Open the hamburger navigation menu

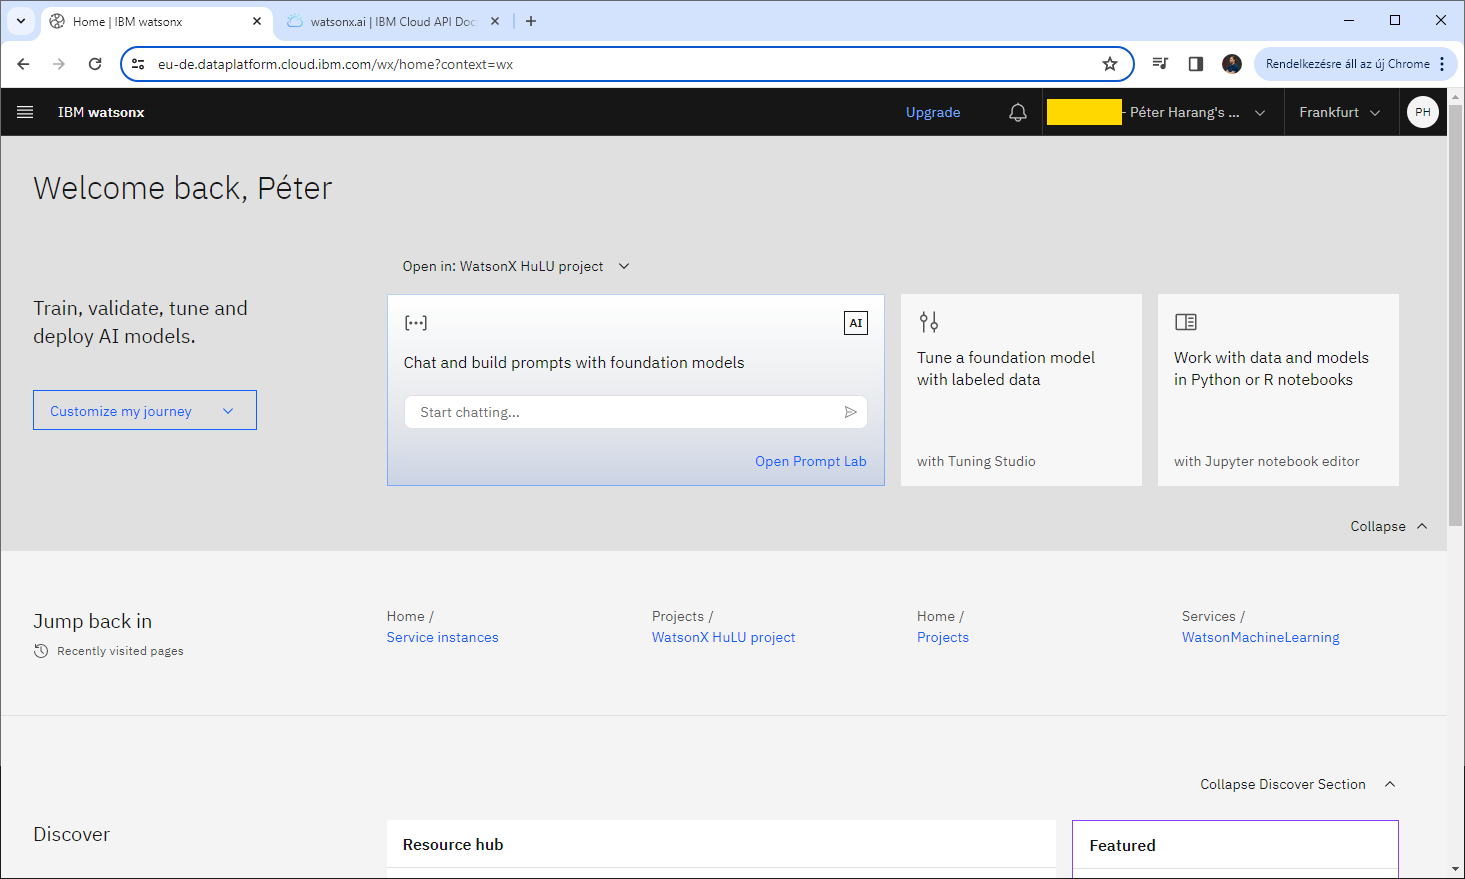(25, 112)
